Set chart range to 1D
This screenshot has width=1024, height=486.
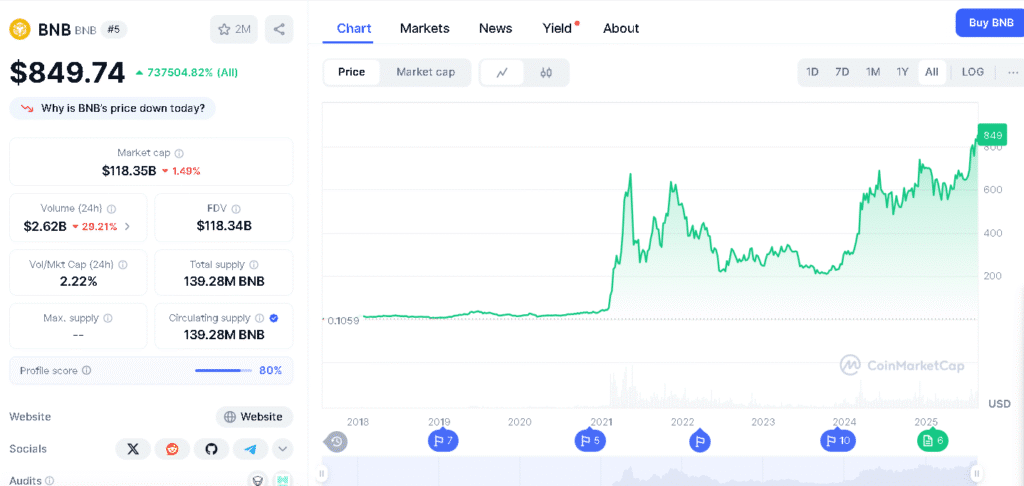click(812, 73)
